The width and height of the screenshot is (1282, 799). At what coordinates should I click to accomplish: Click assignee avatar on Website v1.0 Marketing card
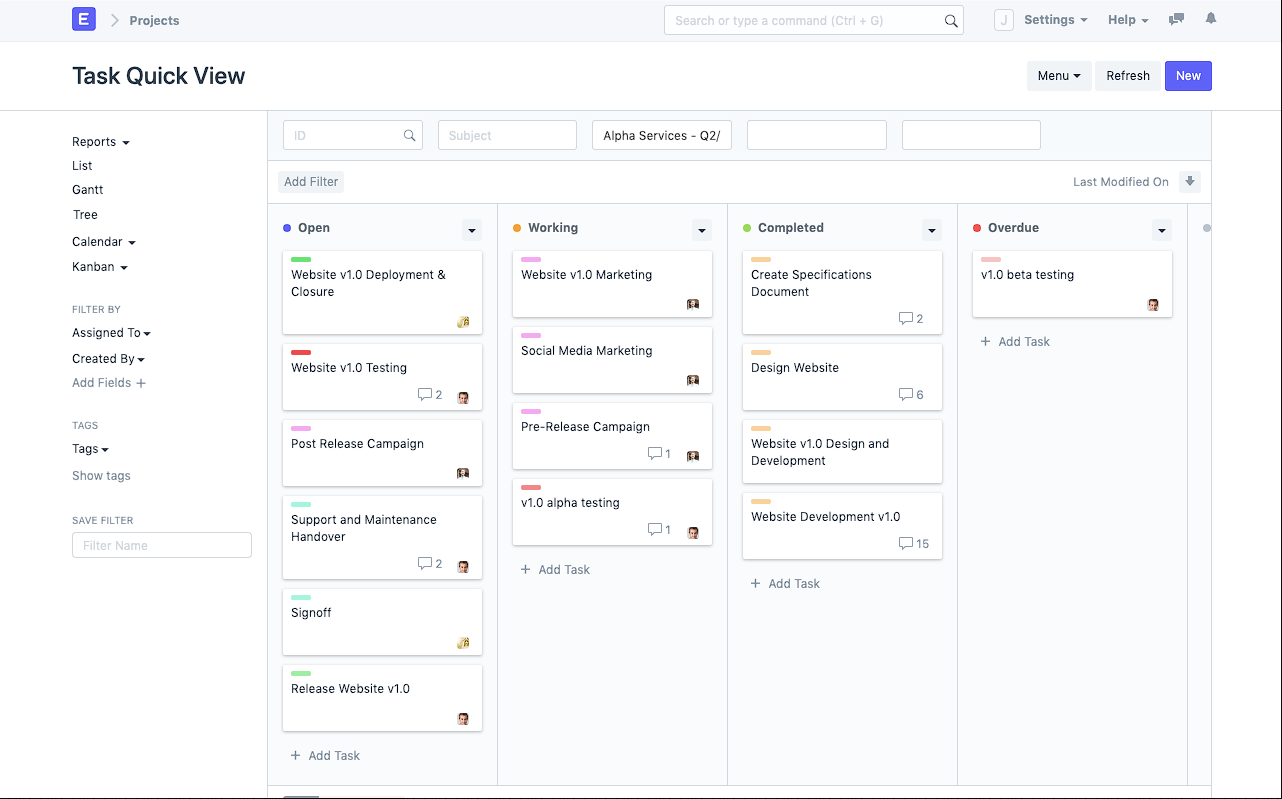pyautogui.click(x=693, y=304)
